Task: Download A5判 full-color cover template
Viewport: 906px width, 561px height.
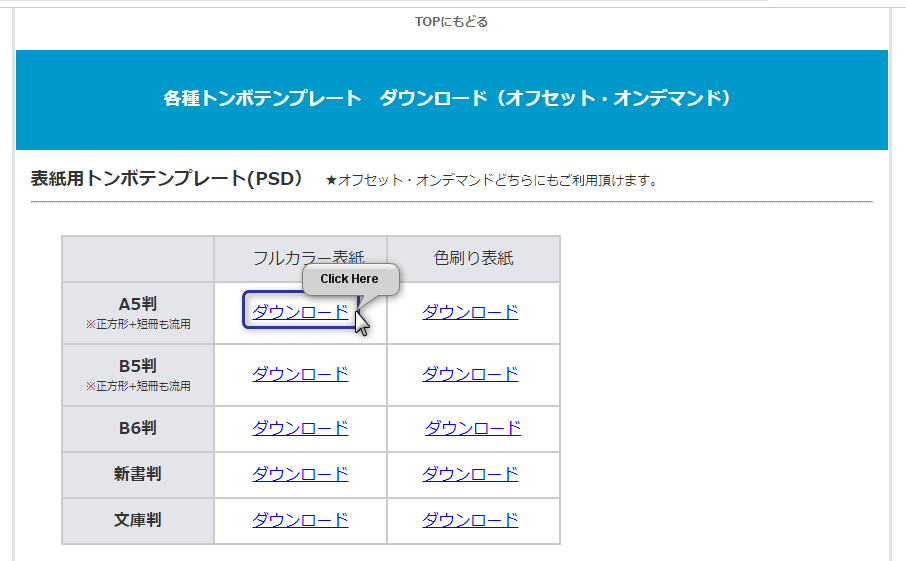Action: (300, 312)
